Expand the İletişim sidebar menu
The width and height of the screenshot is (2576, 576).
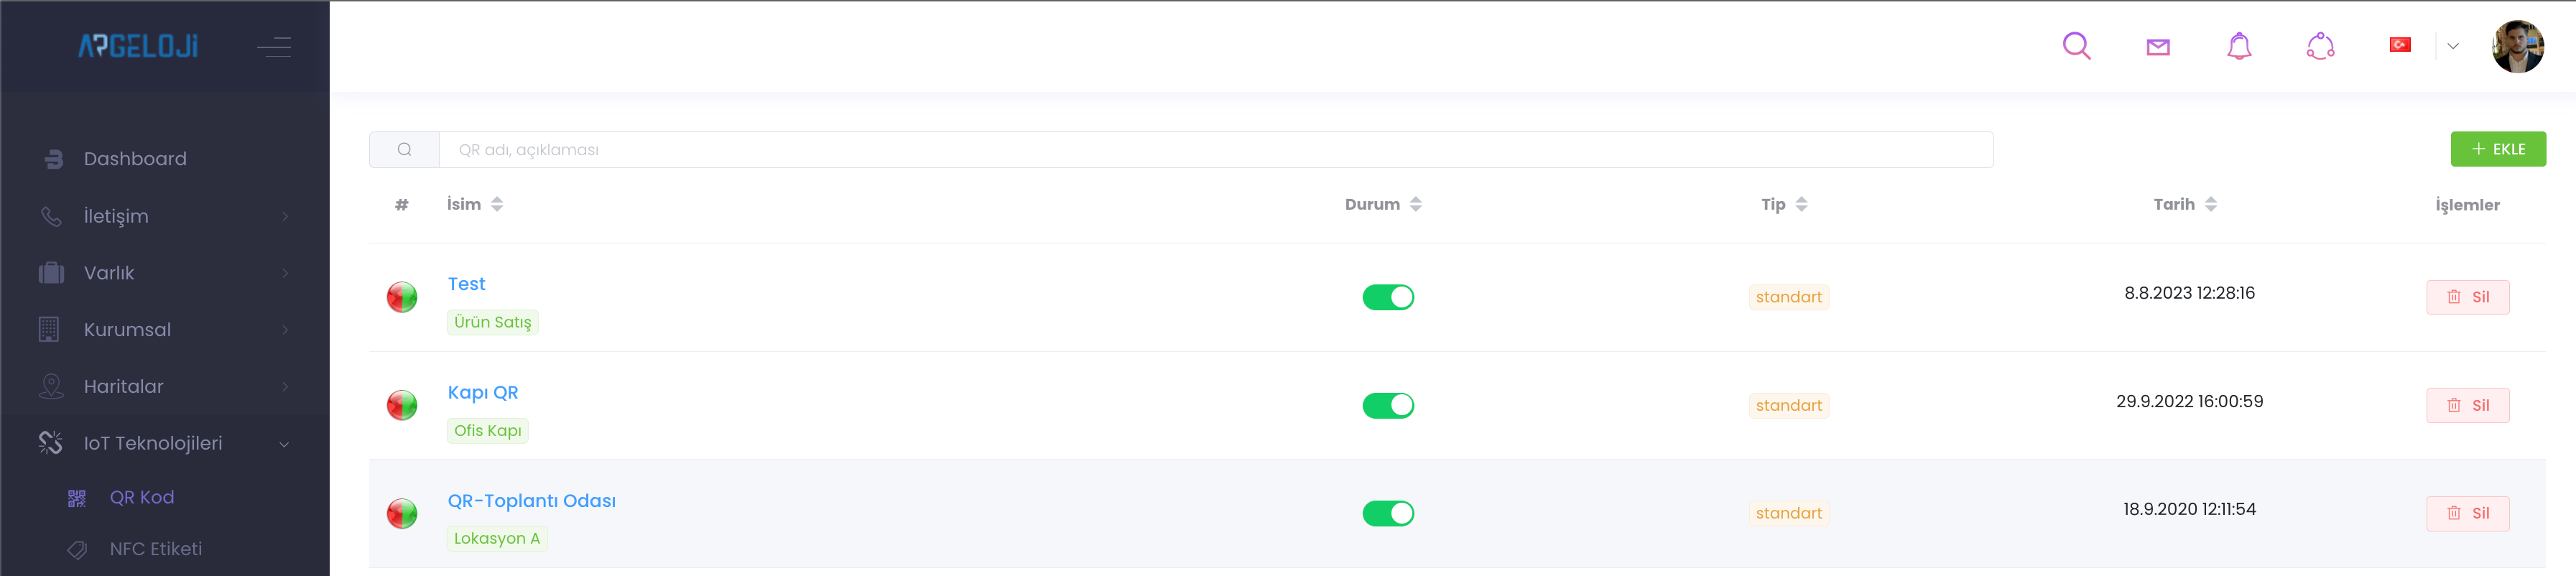click(165, 216)
